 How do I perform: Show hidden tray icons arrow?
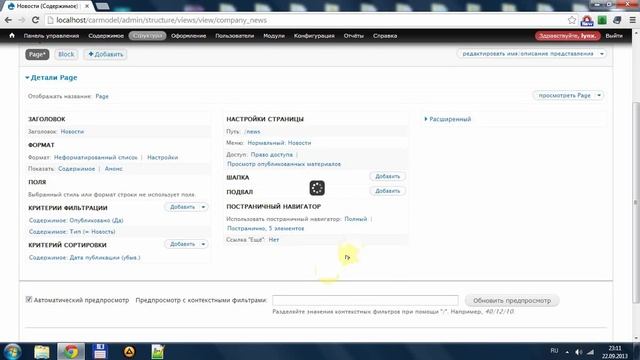point(567,351)
